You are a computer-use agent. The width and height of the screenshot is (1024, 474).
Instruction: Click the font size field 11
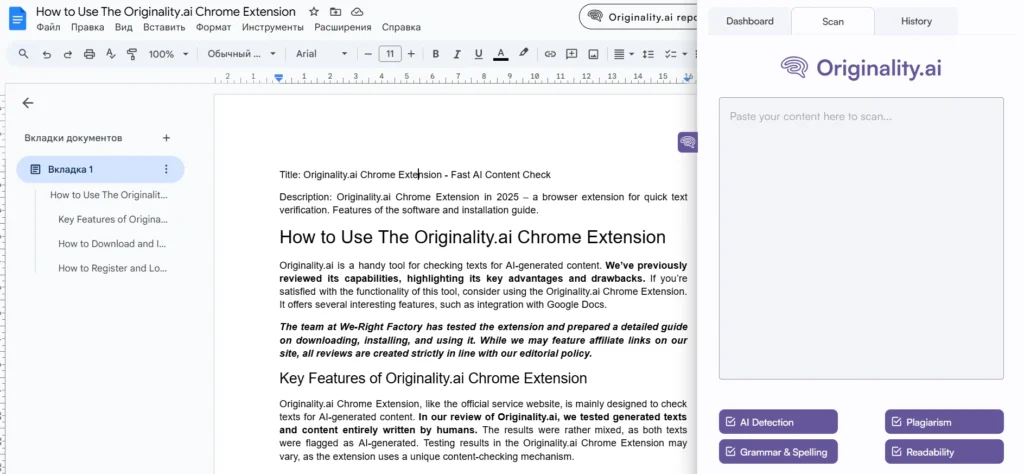click(390, 54)
